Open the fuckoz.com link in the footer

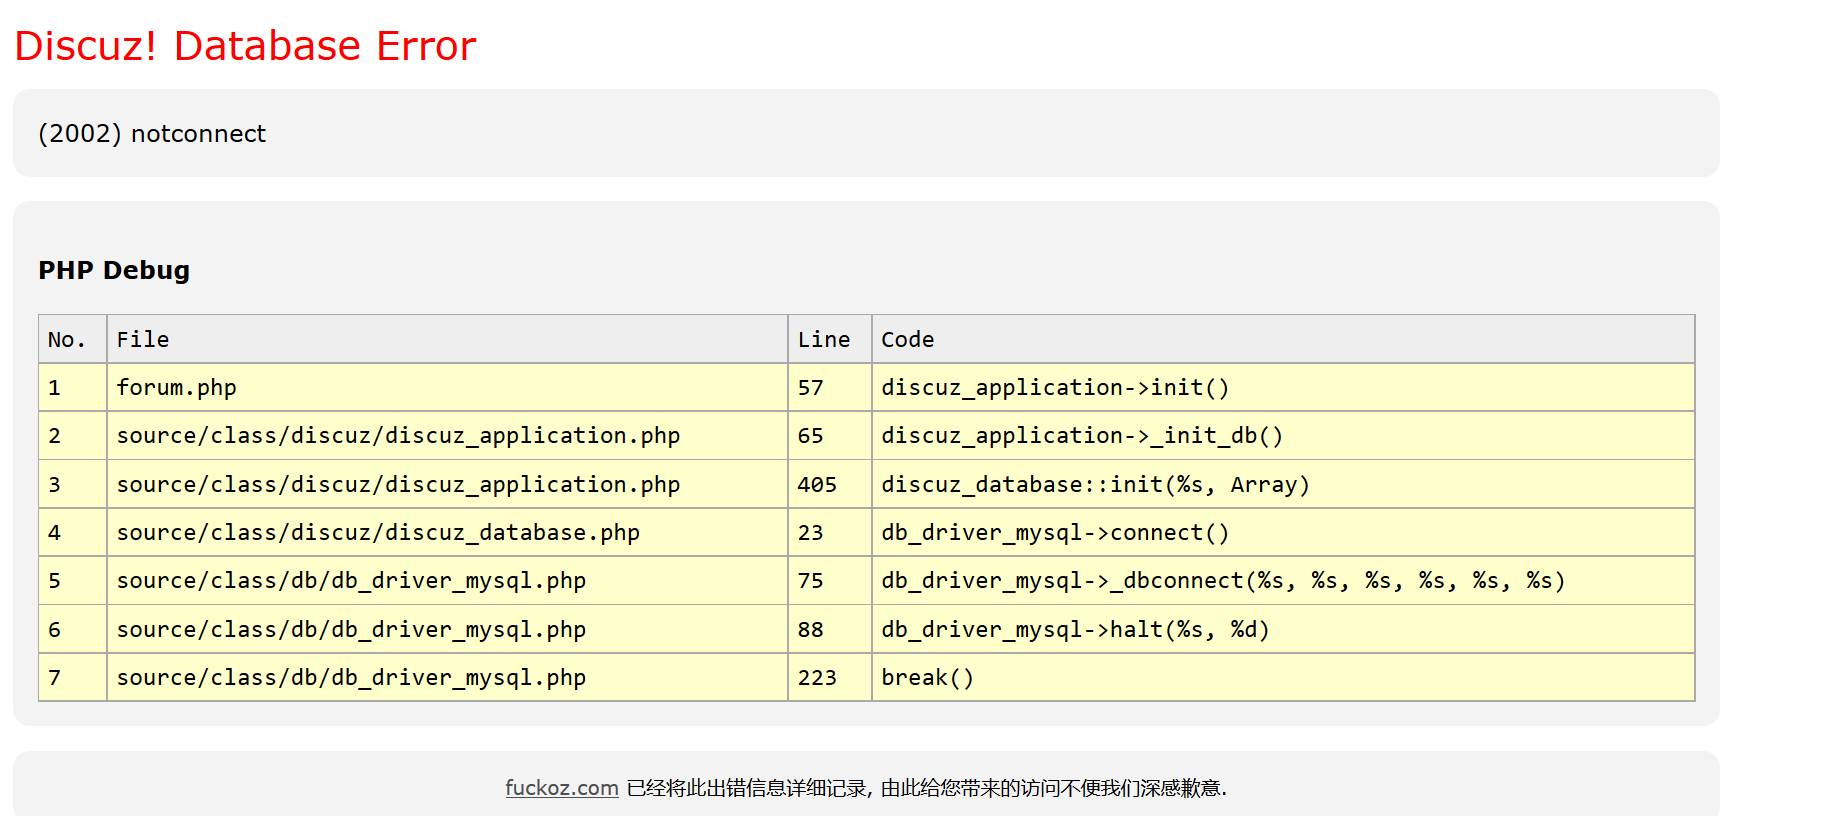[561, 788]
